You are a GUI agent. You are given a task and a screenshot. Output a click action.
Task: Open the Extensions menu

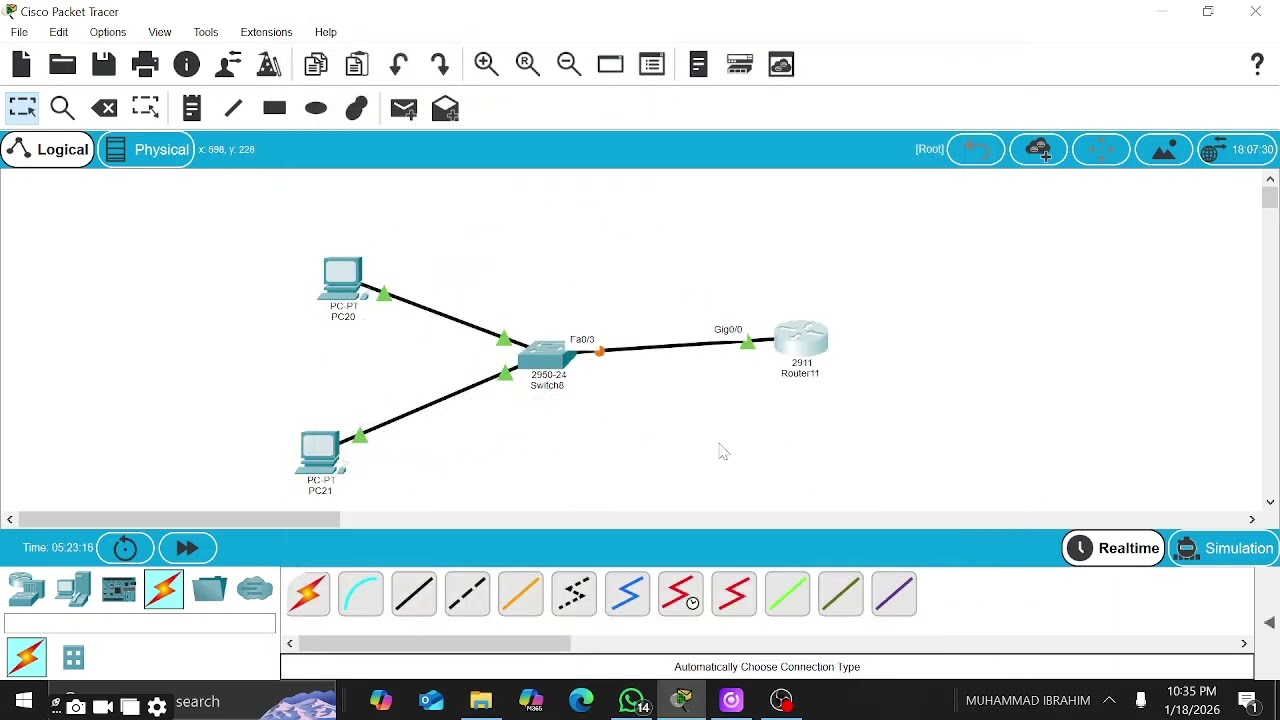[266, 32]
